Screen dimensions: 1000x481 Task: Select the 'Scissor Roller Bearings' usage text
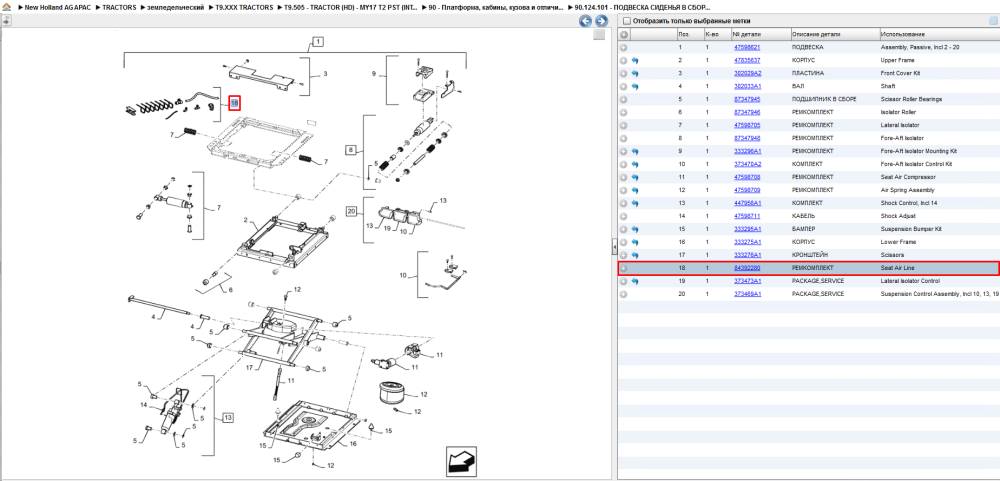pos(911,100)
